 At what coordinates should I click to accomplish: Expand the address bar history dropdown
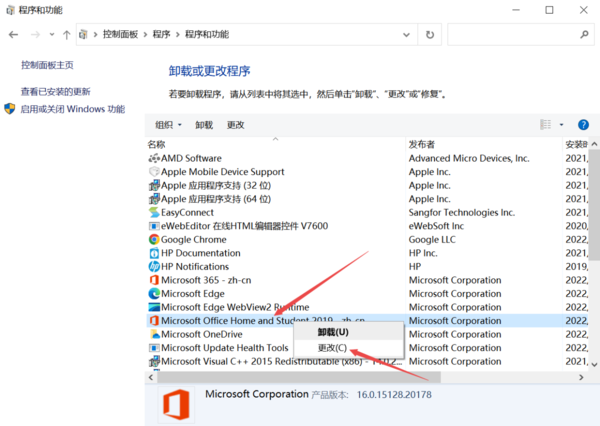(x=406, y=34)
